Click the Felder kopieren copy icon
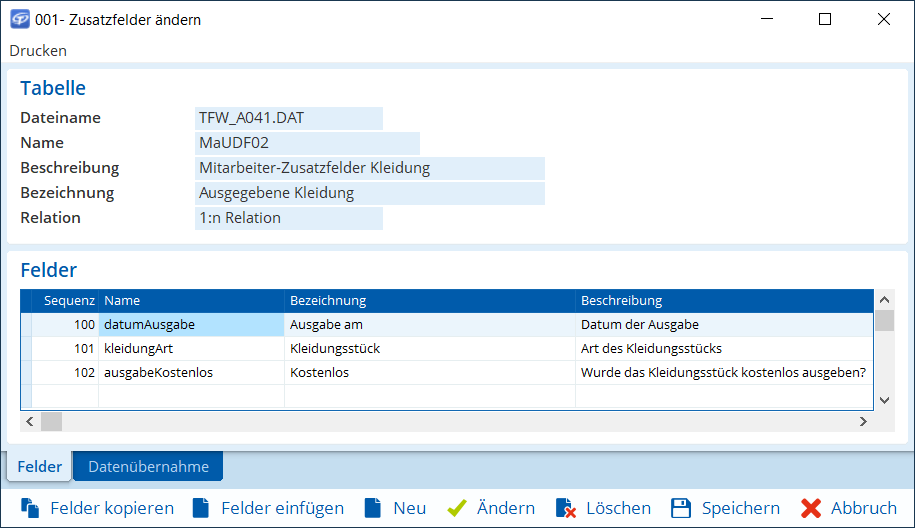 tap(29, 508)
